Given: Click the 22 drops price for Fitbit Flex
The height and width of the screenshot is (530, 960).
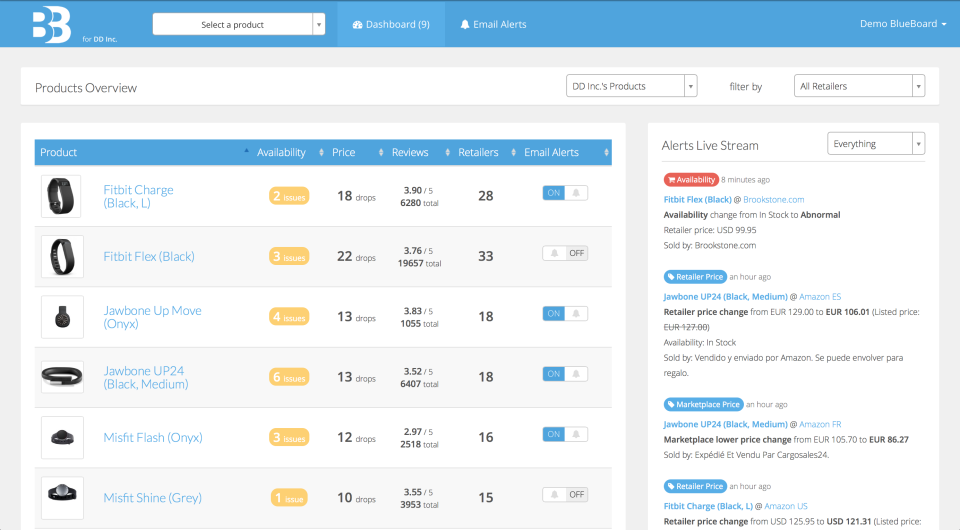Looking at the screenshot, I should tap(356, 256).
